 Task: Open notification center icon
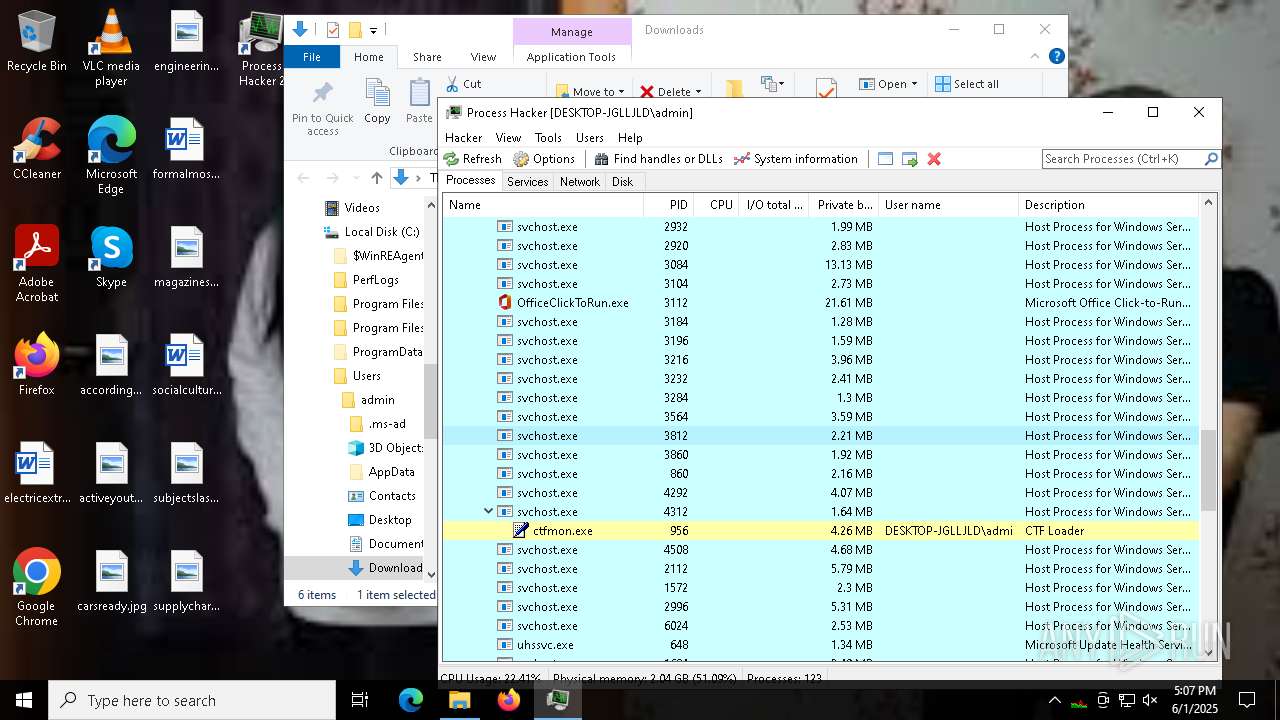[1247, 700]
